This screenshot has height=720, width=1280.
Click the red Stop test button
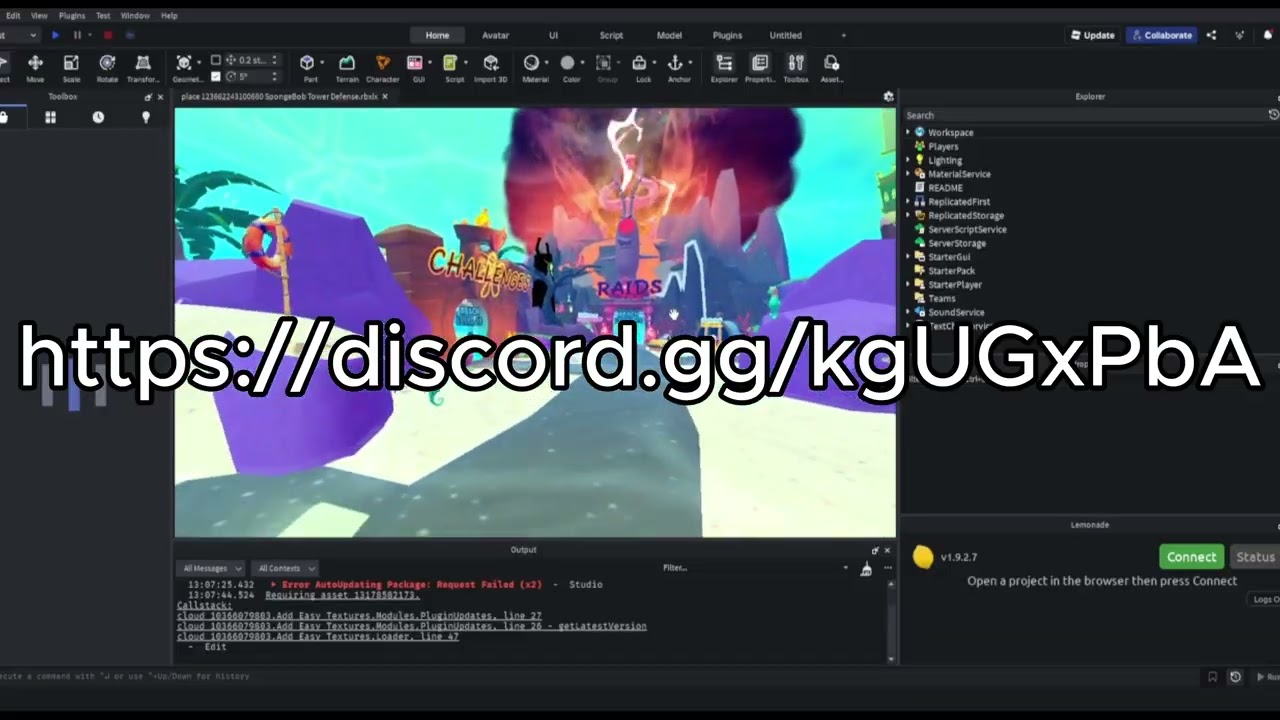(108, 35)
